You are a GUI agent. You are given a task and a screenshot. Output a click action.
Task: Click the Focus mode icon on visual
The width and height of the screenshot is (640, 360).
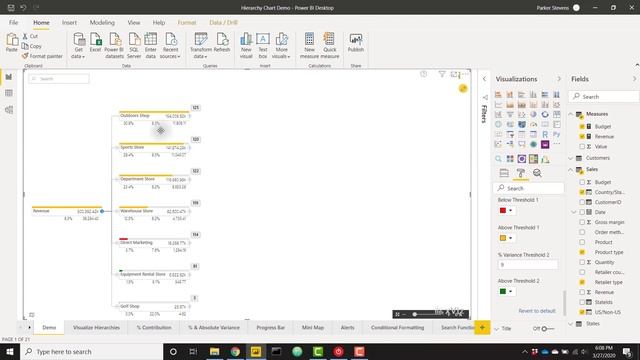coord(454,74)
